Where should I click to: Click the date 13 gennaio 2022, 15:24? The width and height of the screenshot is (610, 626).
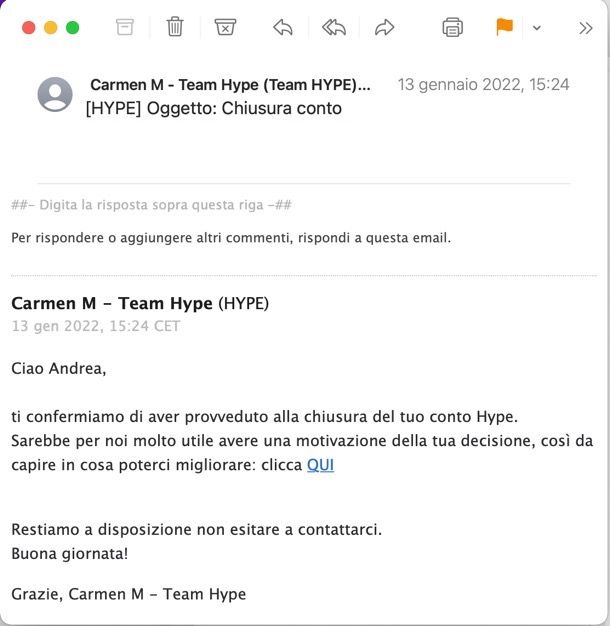pyautogui.click(x=483, y=85)
